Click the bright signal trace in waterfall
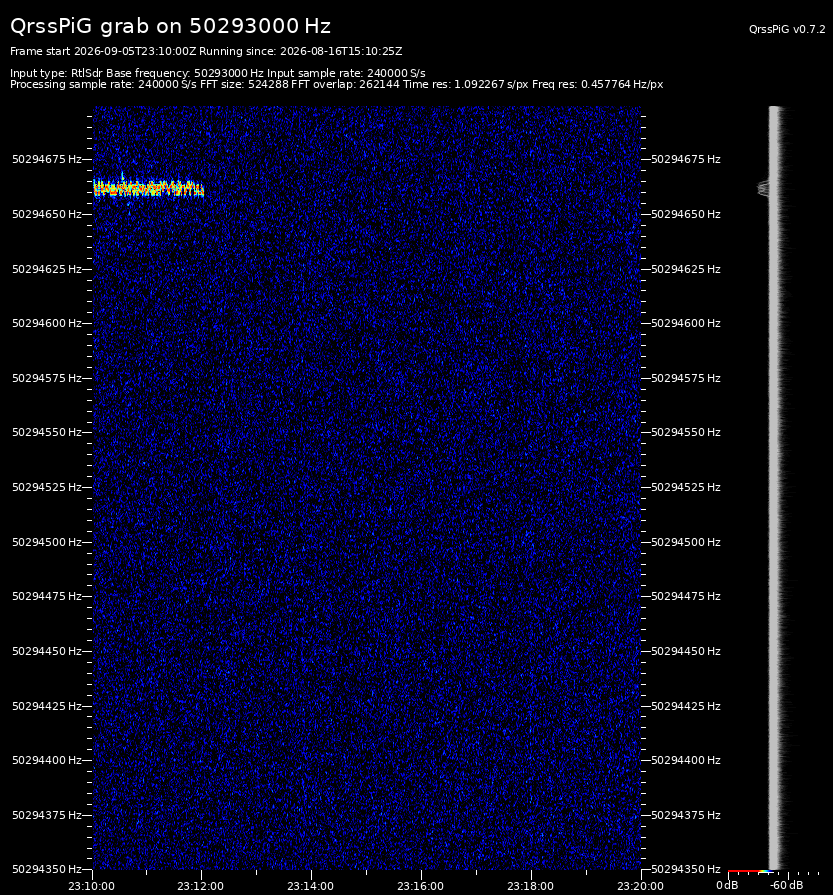The width and height of the screenshot is (833, 895). (x=148, y=188)
